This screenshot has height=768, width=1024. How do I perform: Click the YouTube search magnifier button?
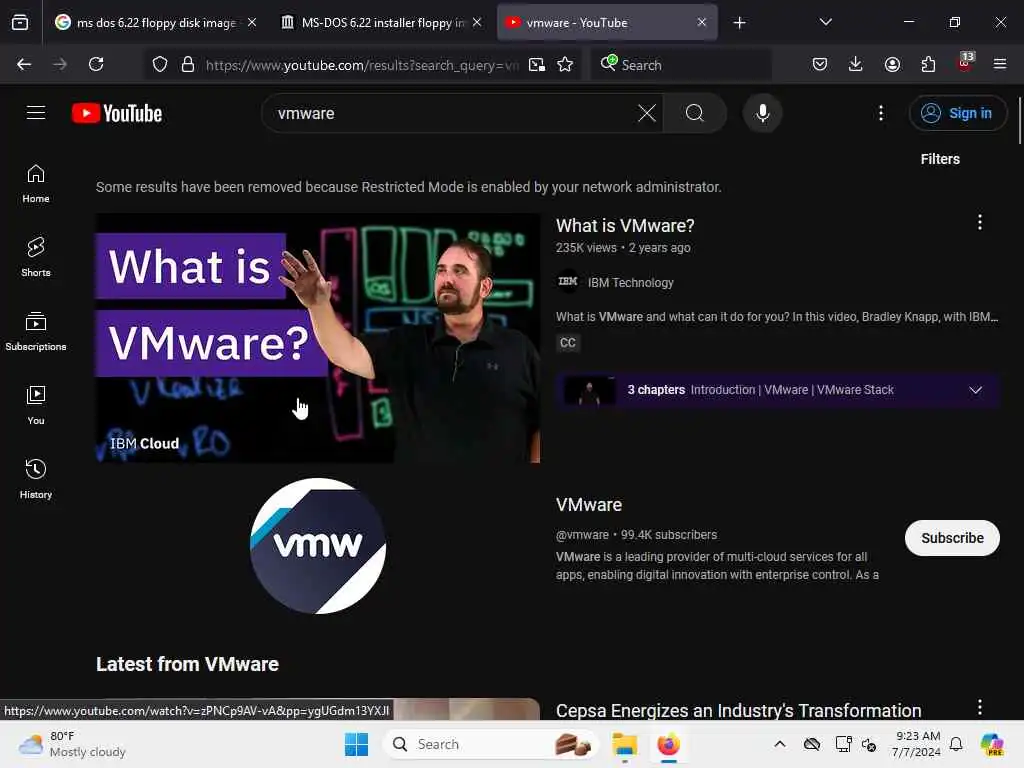(694, 113)
